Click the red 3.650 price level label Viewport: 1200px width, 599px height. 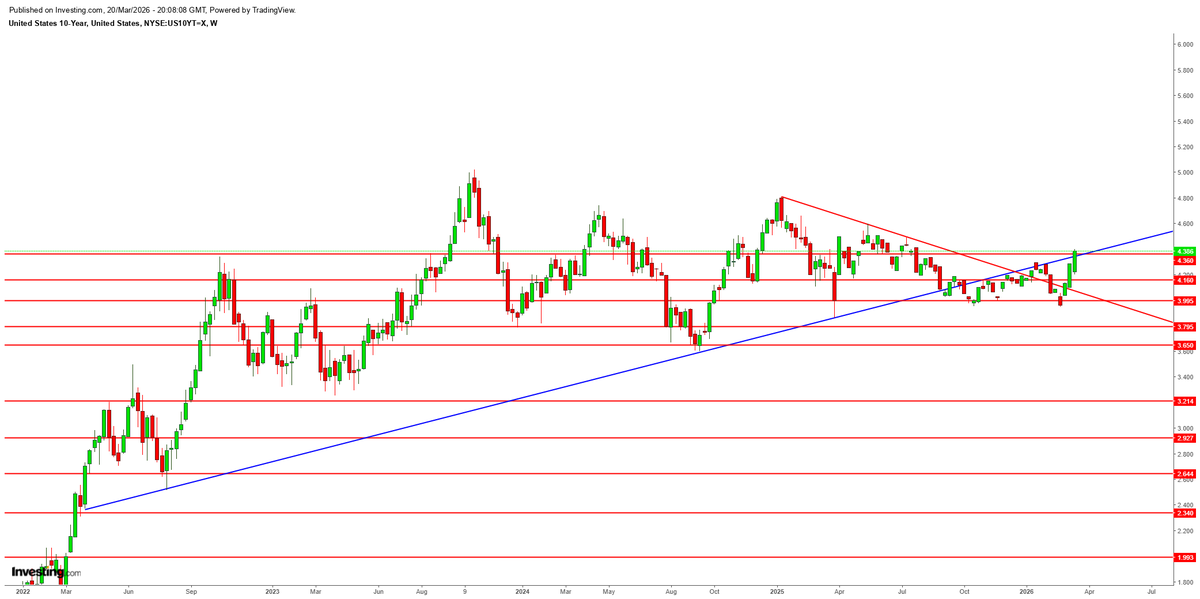(1185, 345)
